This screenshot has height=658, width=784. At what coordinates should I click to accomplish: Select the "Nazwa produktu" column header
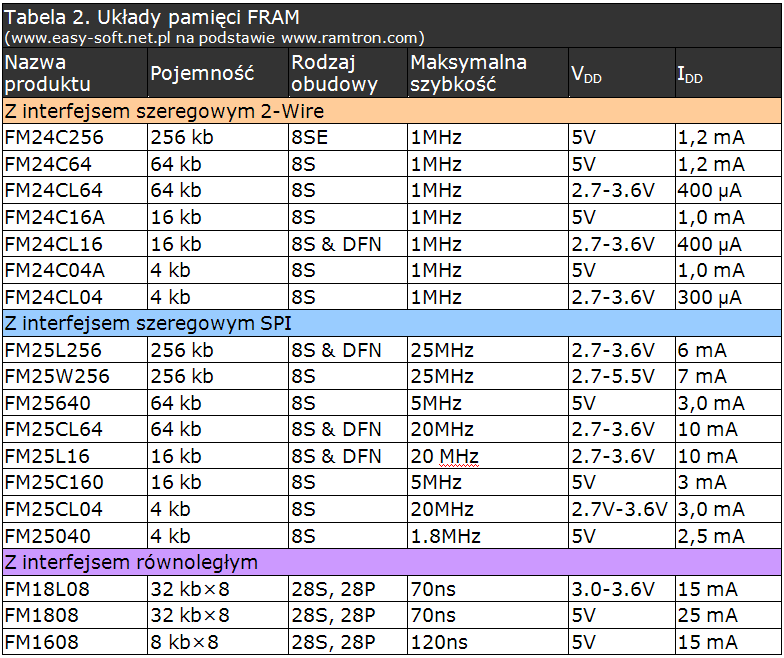74,73
